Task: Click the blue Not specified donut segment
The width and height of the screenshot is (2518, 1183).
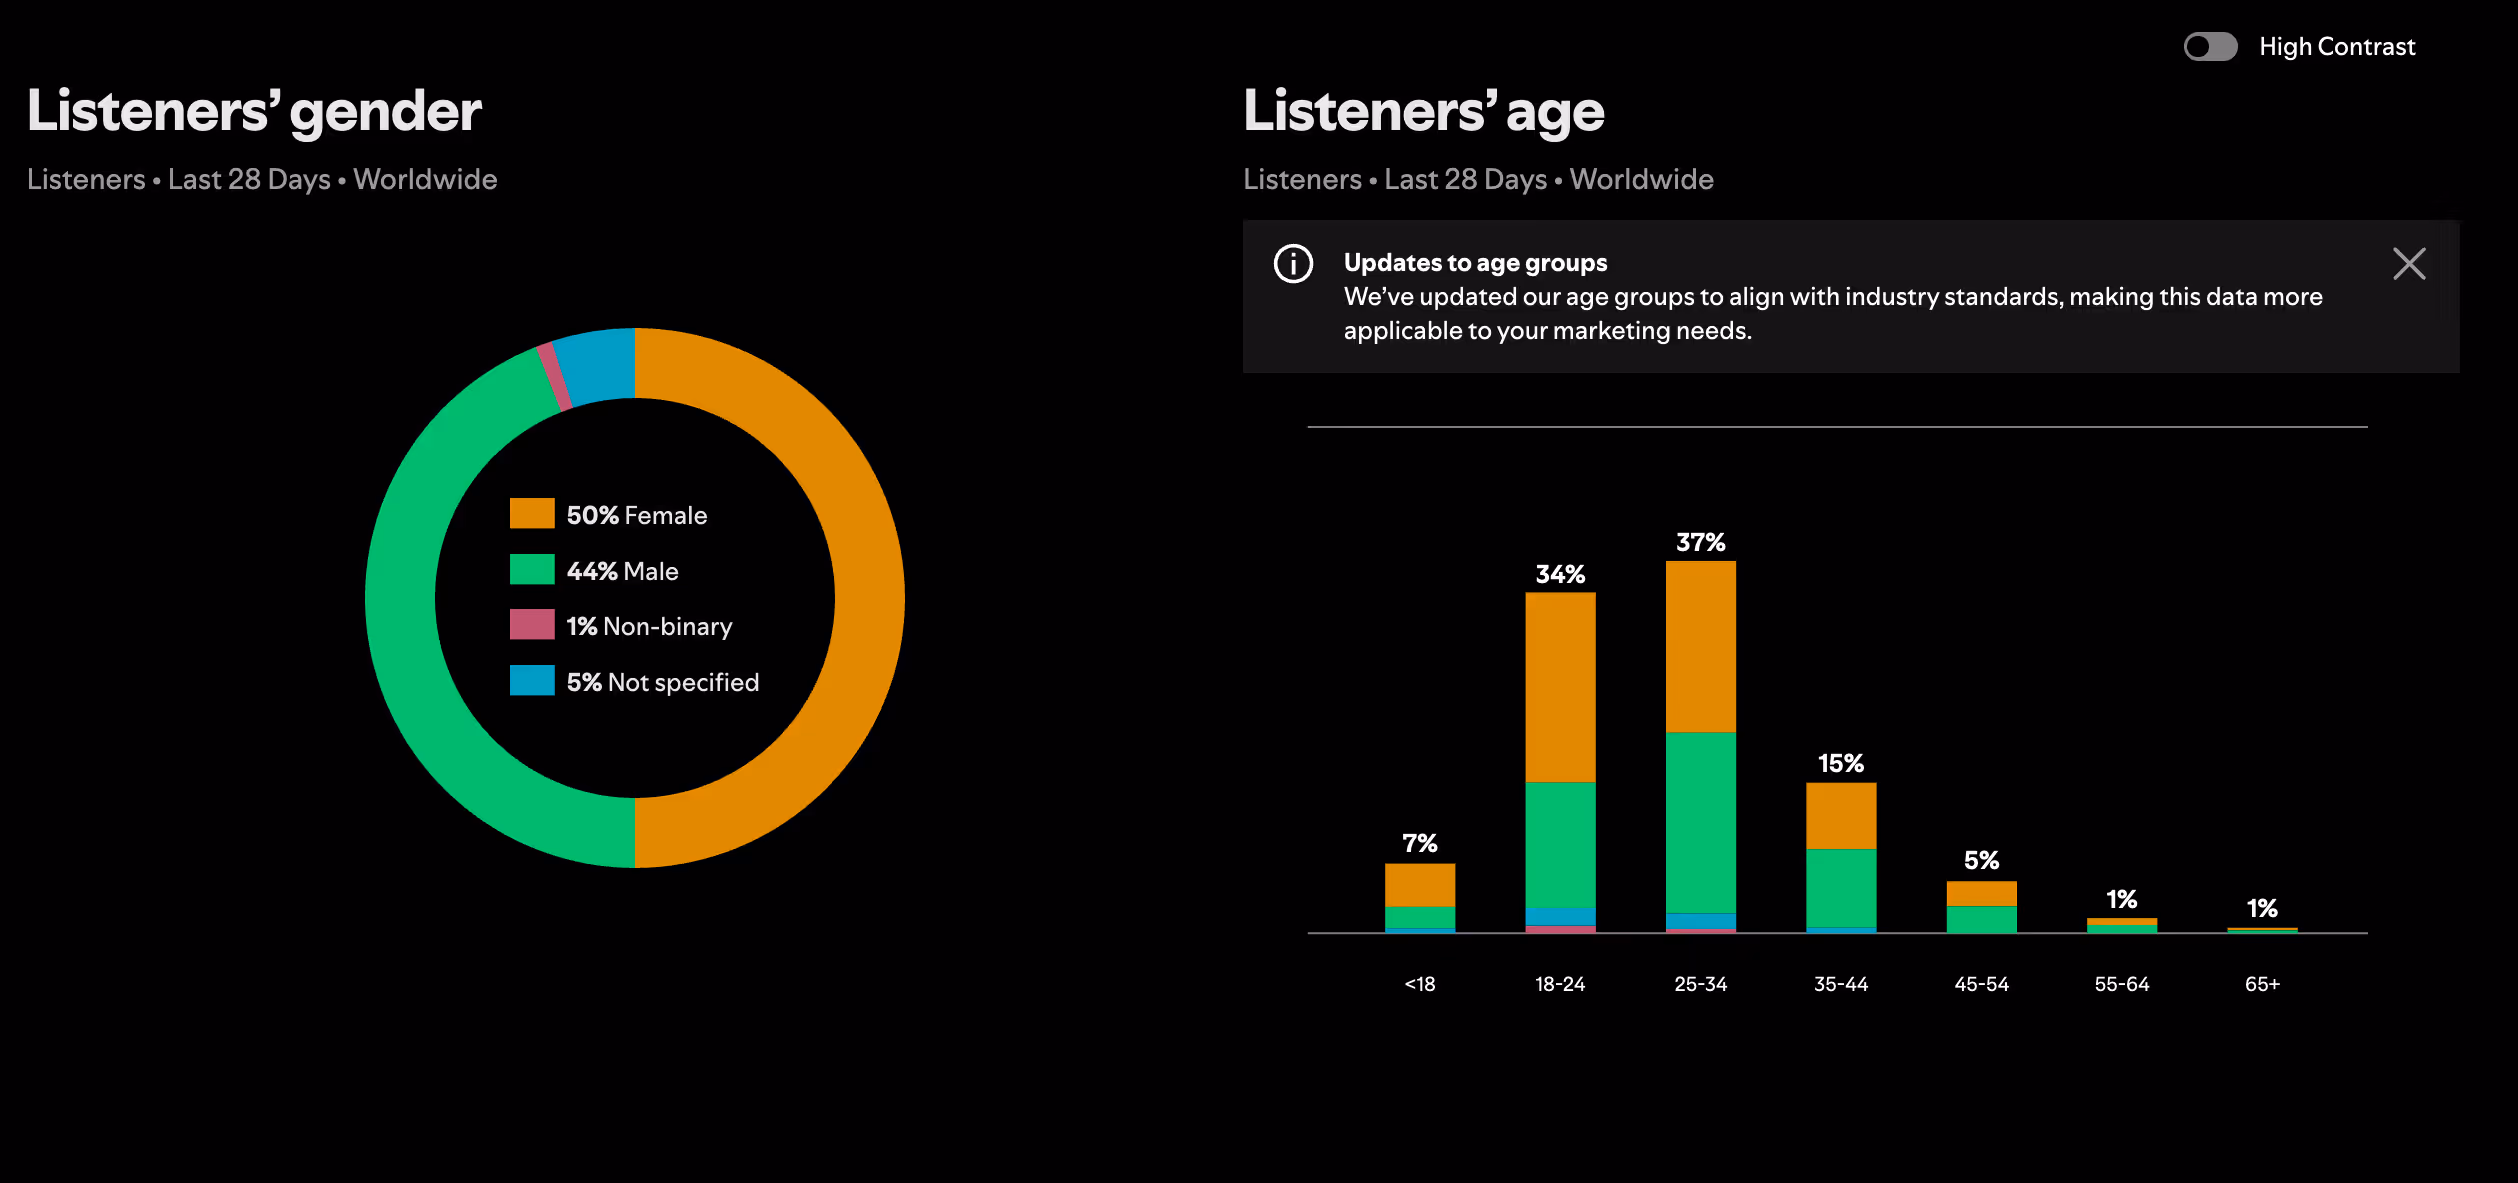Action: [598, 366]
